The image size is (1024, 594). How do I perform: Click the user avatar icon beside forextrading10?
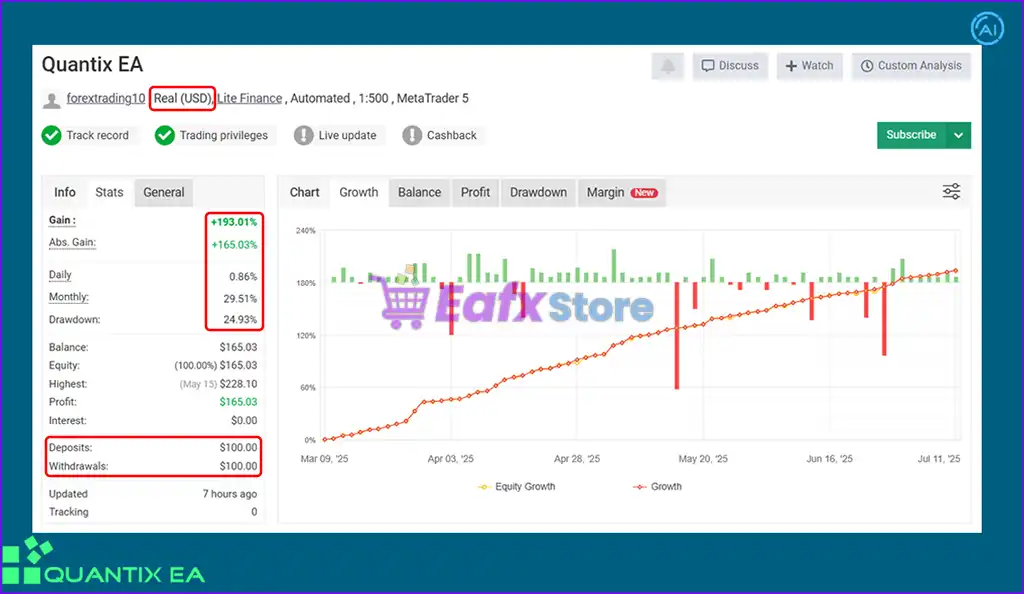click(52, 99)
